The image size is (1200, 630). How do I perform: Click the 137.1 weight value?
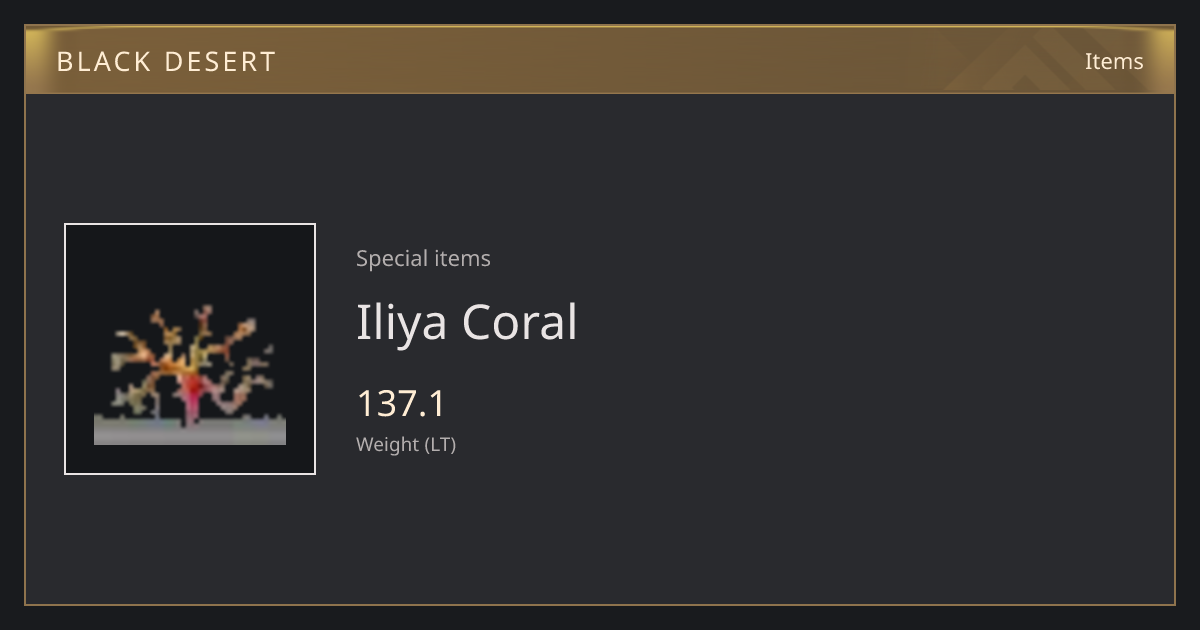[x=401, y=404]
